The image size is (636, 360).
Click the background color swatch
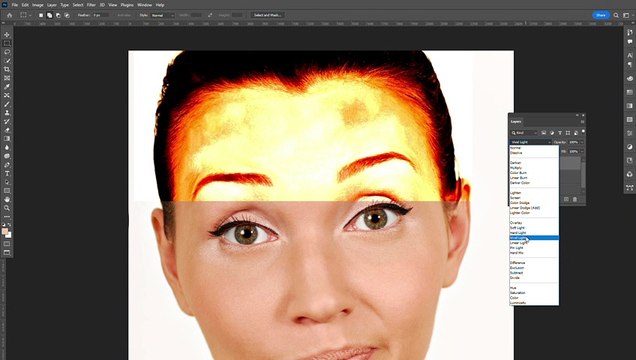click(9, 235)
